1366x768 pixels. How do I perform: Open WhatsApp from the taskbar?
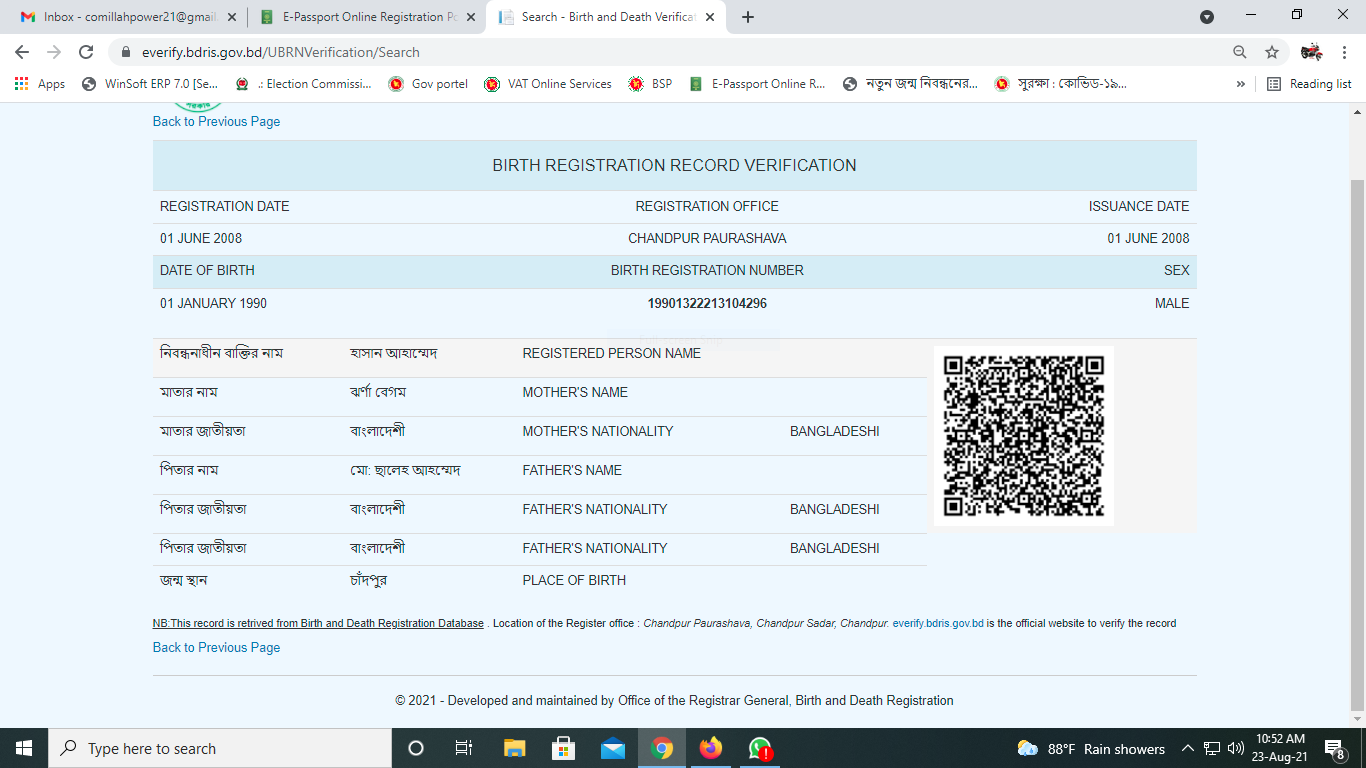760,748
